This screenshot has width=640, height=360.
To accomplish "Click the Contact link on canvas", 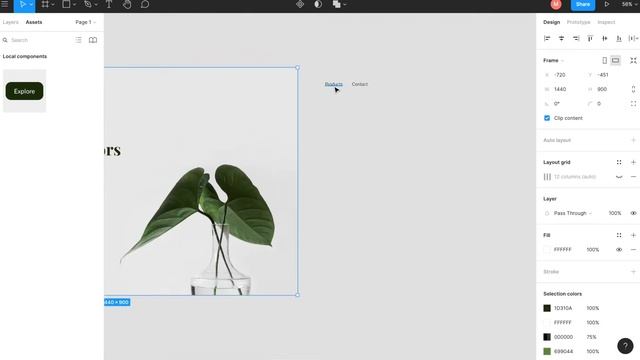I will pos(360,84).
